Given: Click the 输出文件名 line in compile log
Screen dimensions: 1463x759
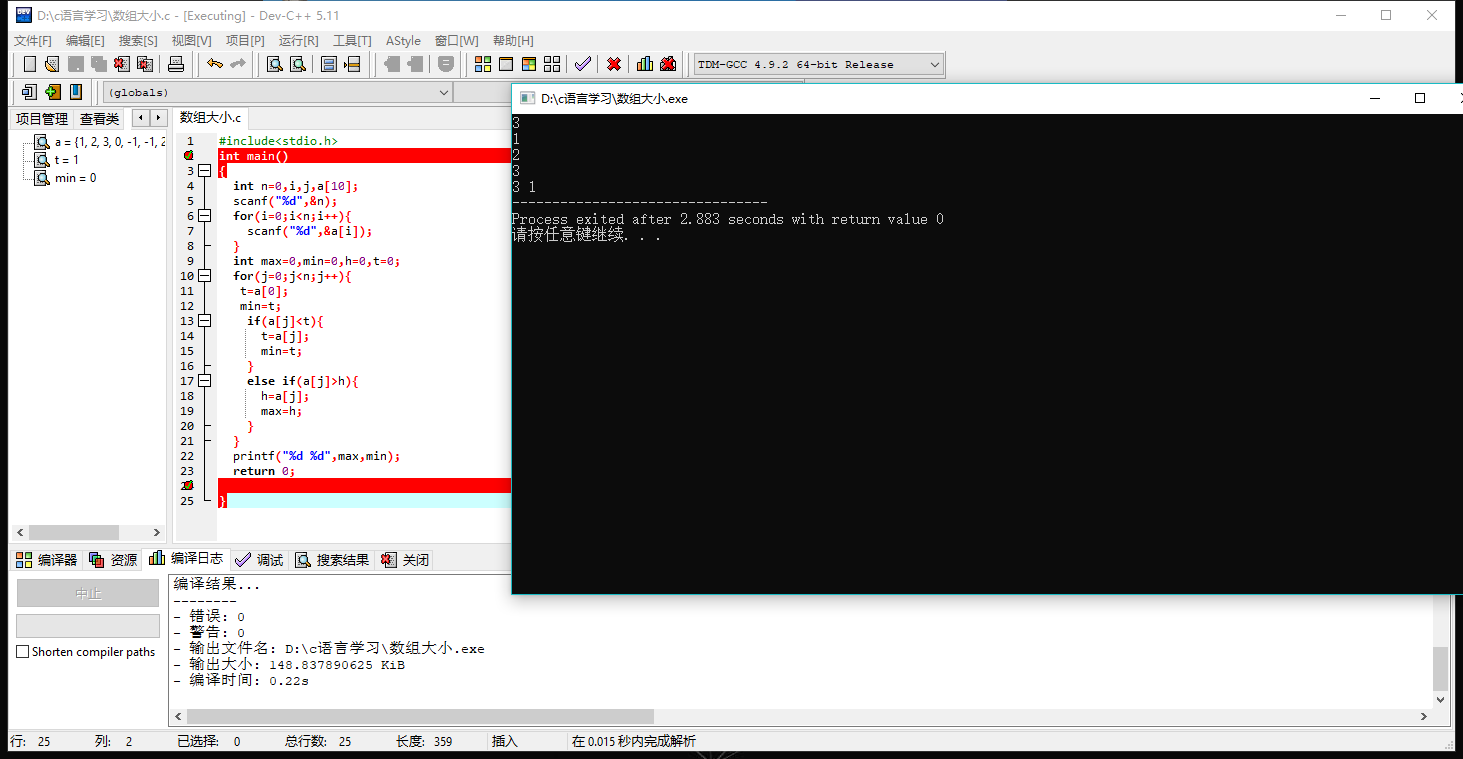Looking at the screenshot, I should click(x=329, y=648).
